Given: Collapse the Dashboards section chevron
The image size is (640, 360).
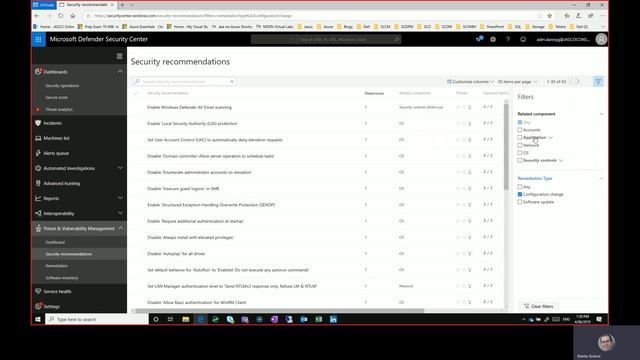Looking at the screenshot, I should point(120,71).
